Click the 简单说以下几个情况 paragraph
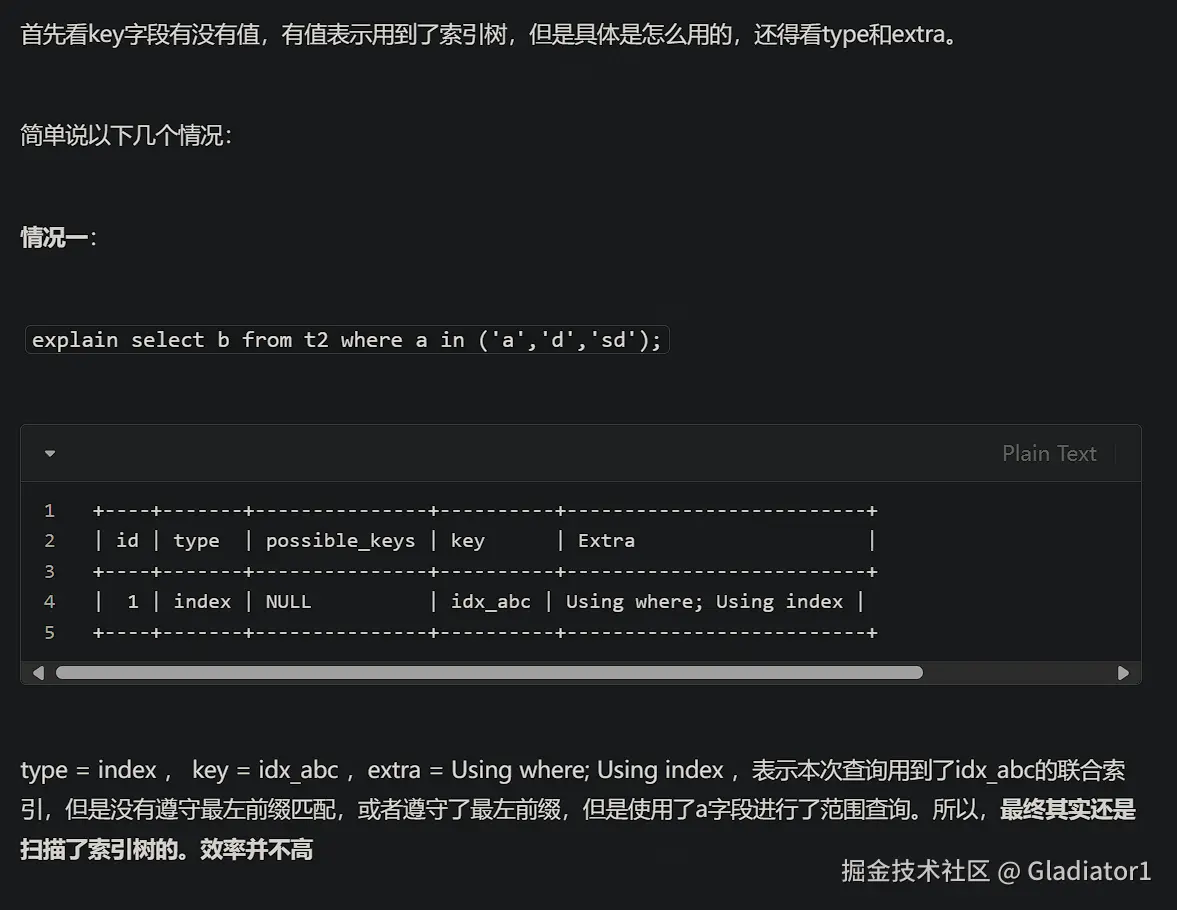1177x910 pixels. pos(126,136)
